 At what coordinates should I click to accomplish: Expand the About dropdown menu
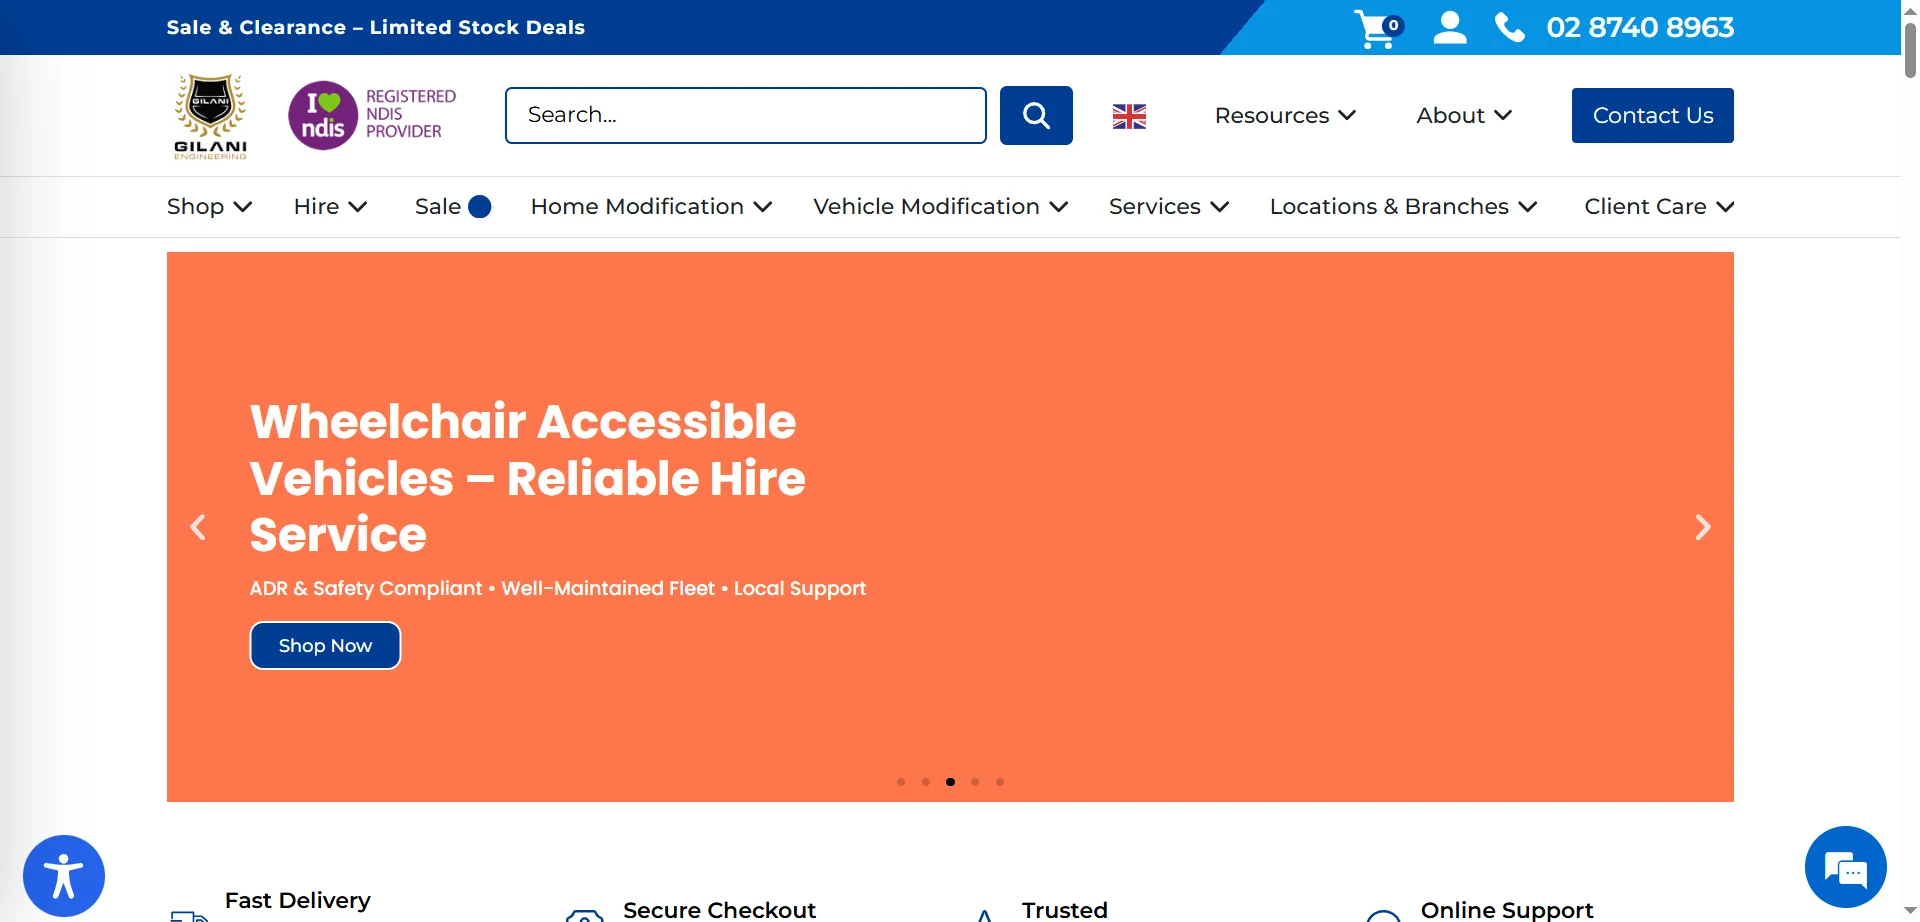(x=1463, y=116)
